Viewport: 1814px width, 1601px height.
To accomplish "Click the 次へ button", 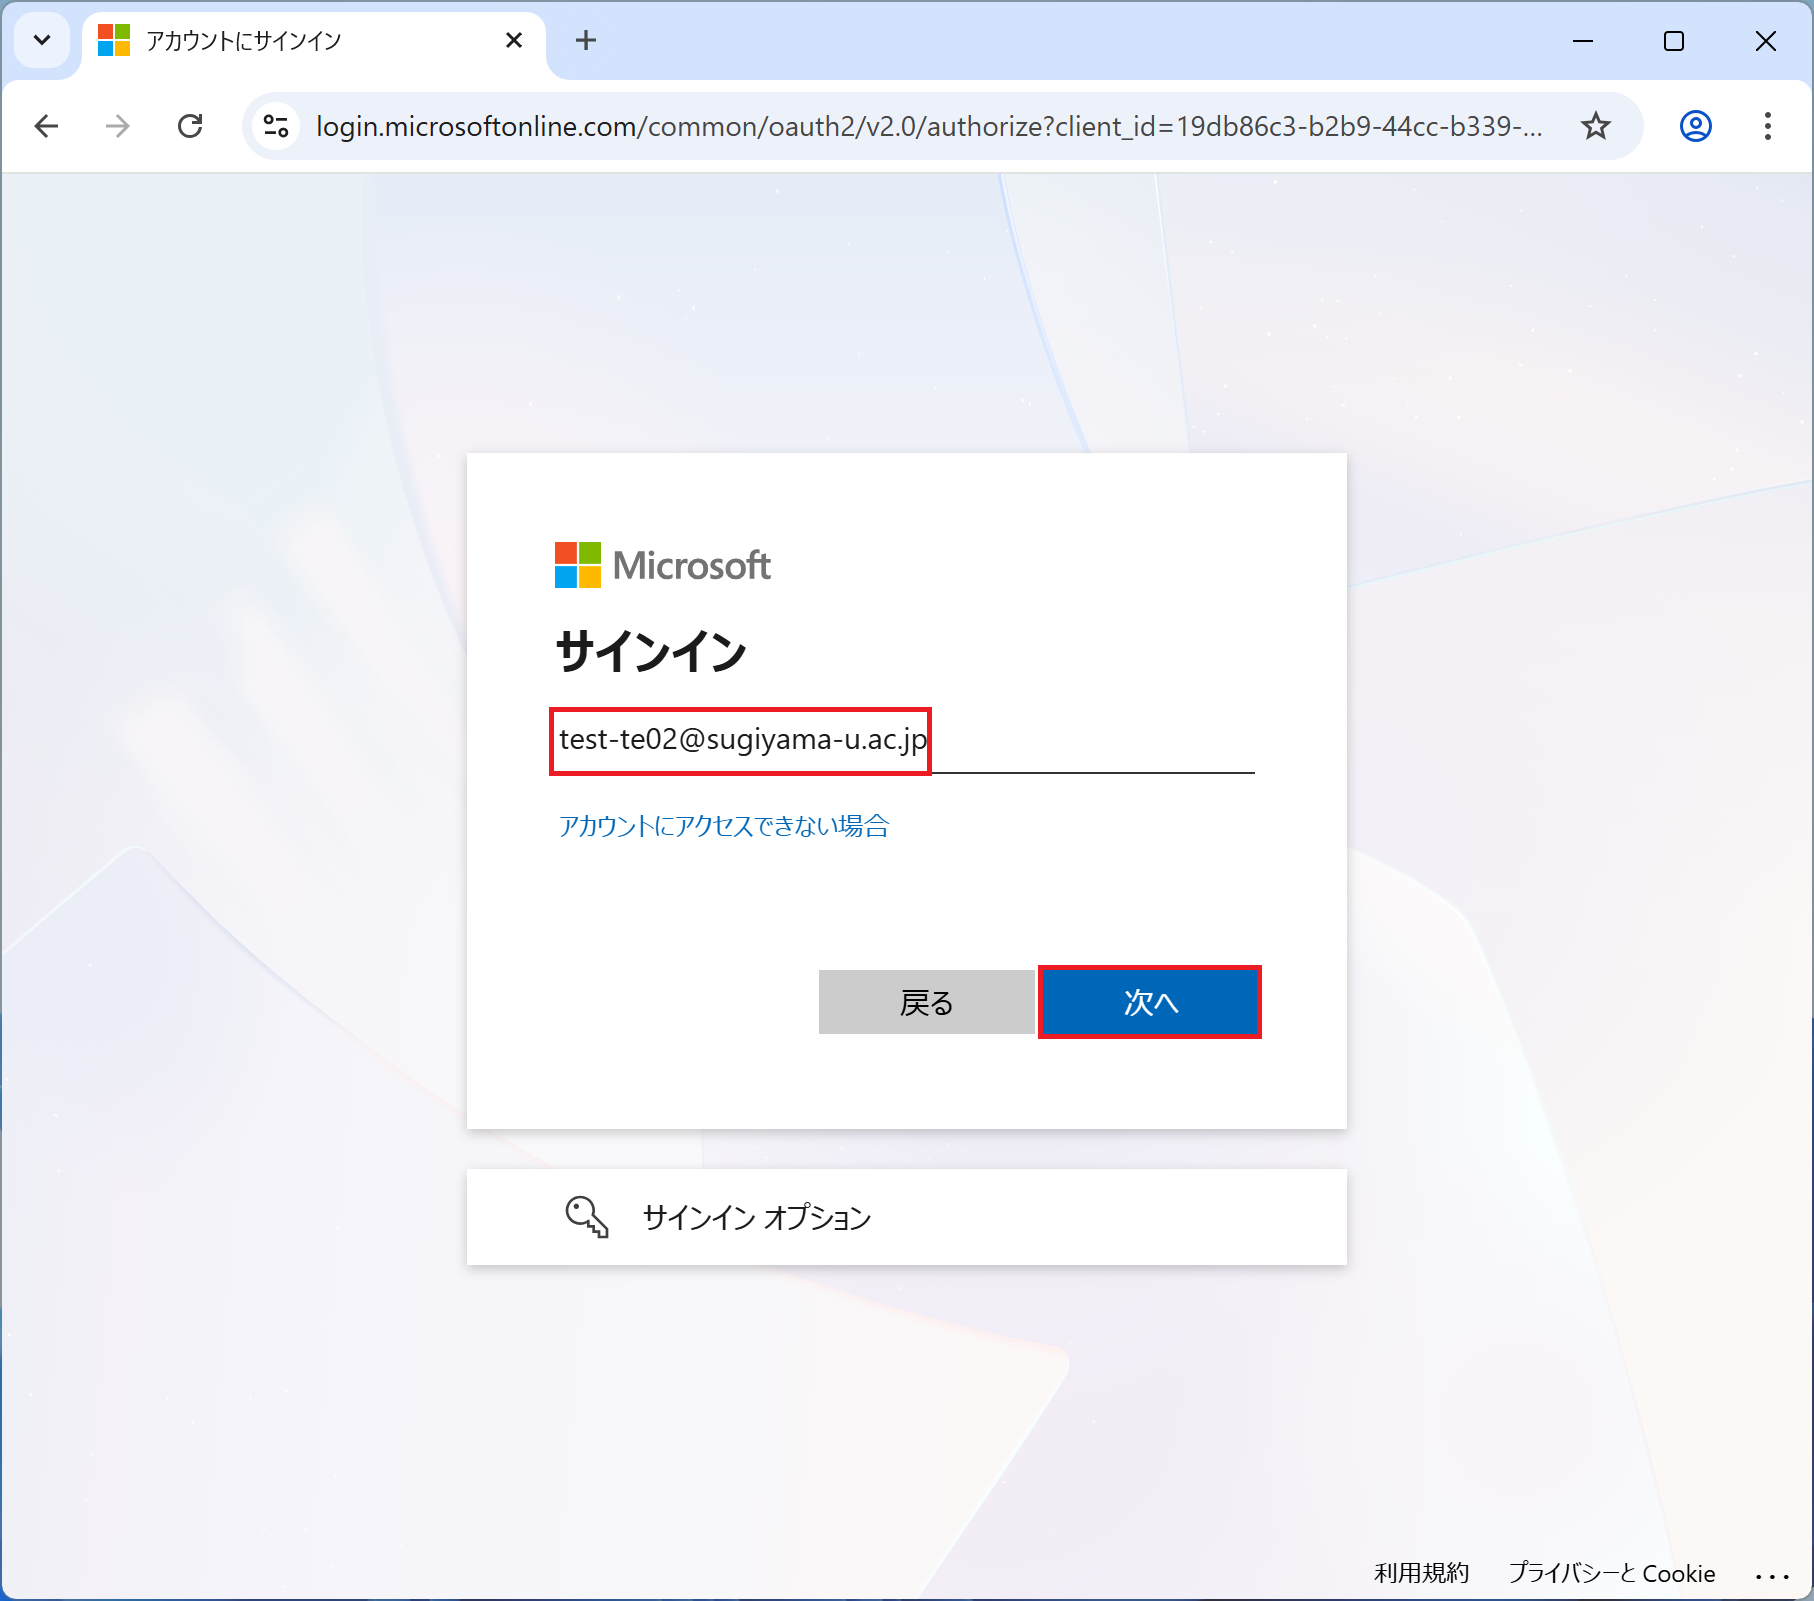I will tap(1149, 1002).
